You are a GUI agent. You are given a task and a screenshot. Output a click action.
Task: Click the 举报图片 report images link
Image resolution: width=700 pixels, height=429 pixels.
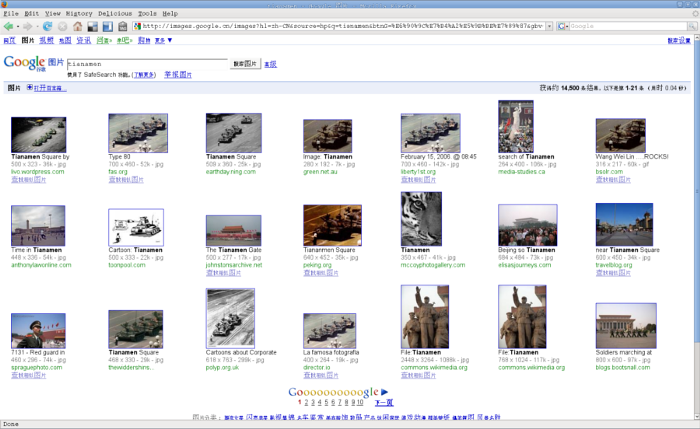(x=178, y=75)
